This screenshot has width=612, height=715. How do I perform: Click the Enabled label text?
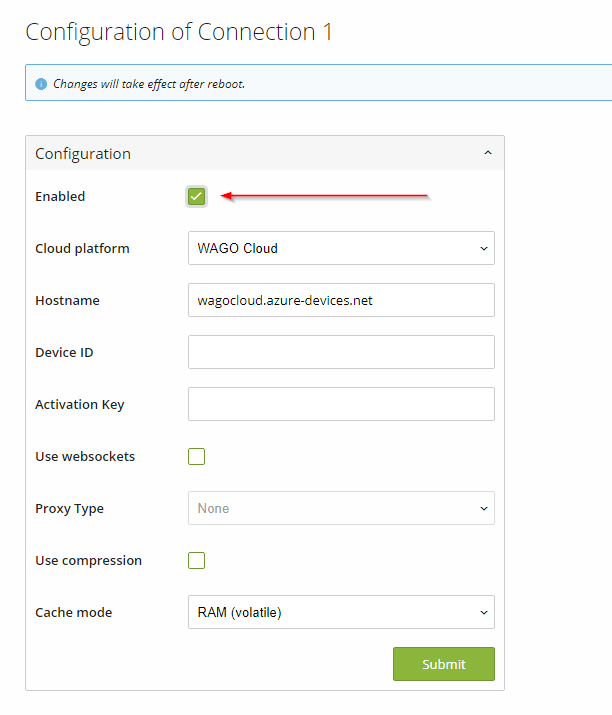(x=60, y=197)
